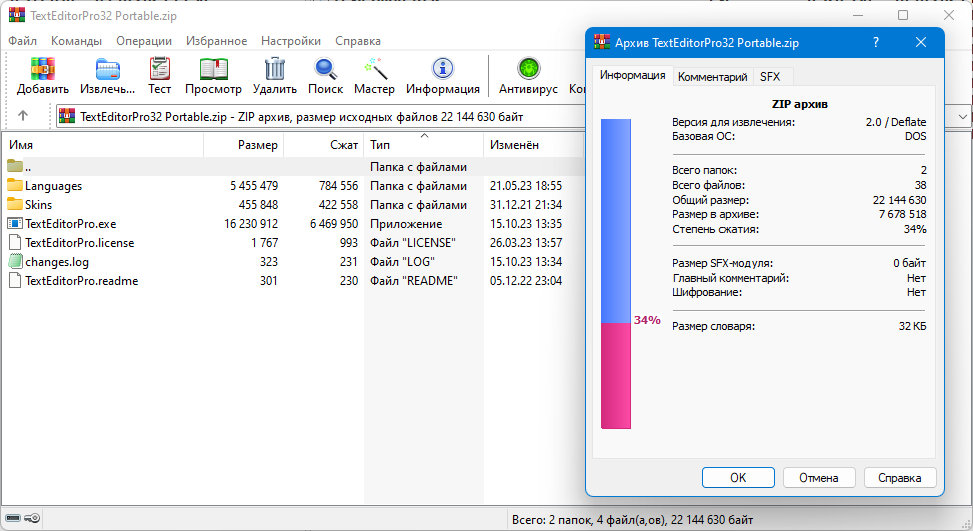Open the Просмотр (View) tool
973x531 pixels.
(x=213, y=69)
